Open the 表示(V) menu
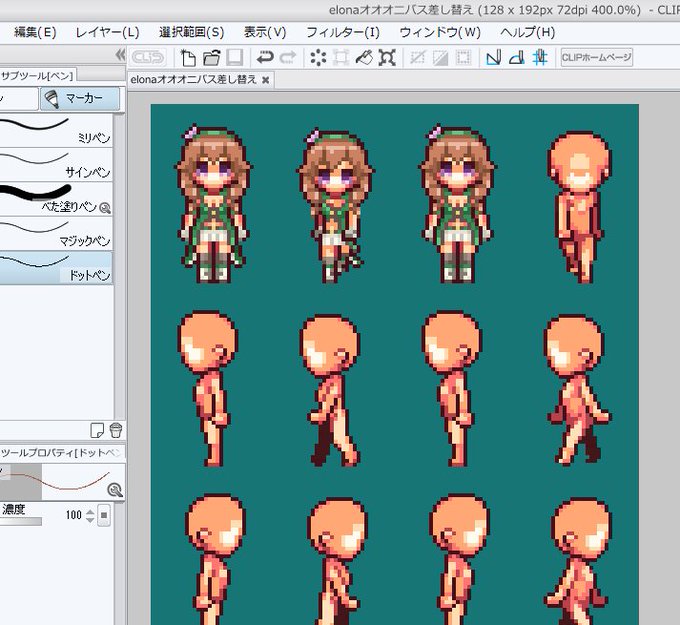The image size is (680, 625). tap(265, 33)
